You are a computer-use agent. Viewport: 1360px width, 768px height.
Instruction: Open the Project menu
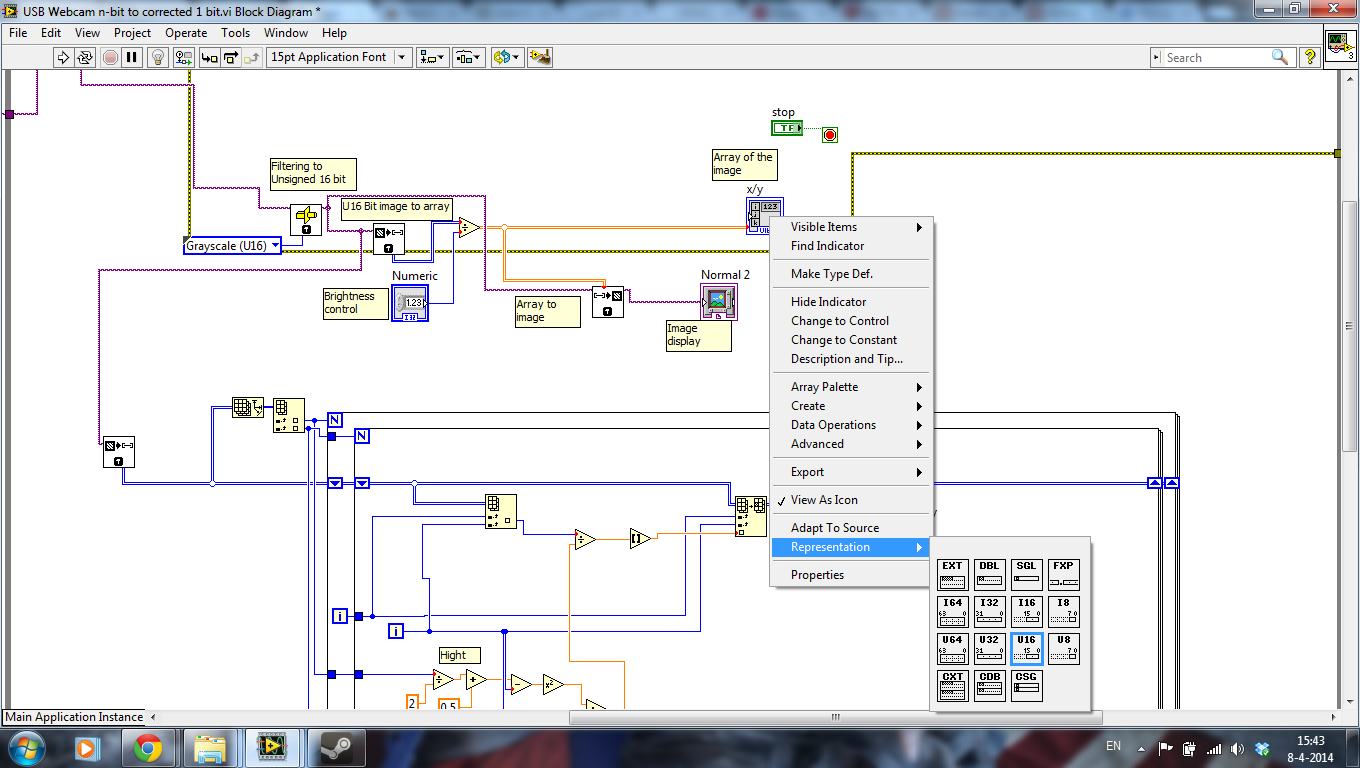coord(132,33)
